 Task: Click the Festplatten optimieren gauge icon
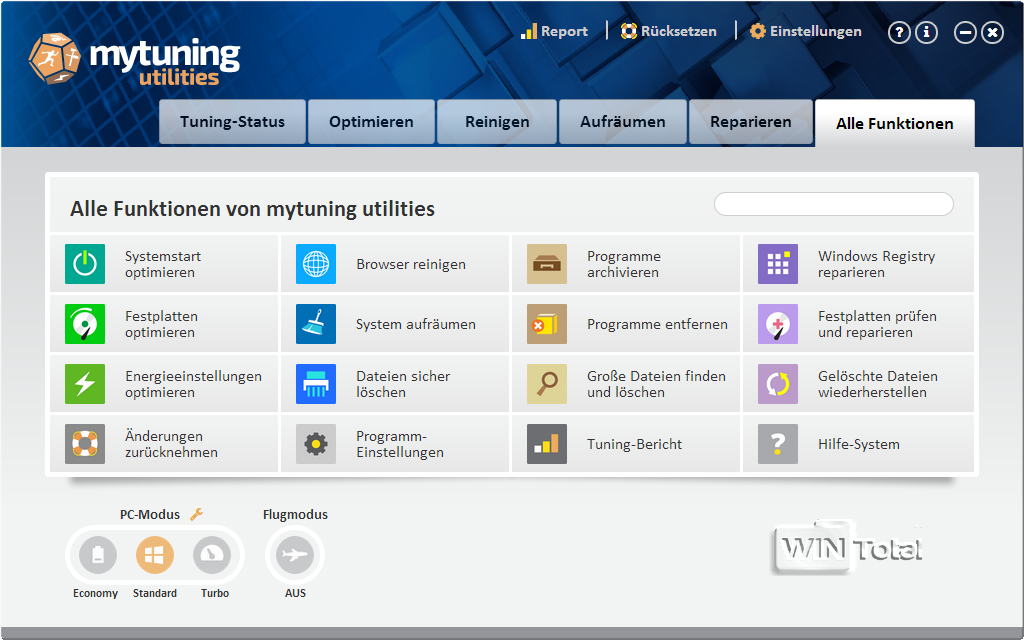pos(85,324)
